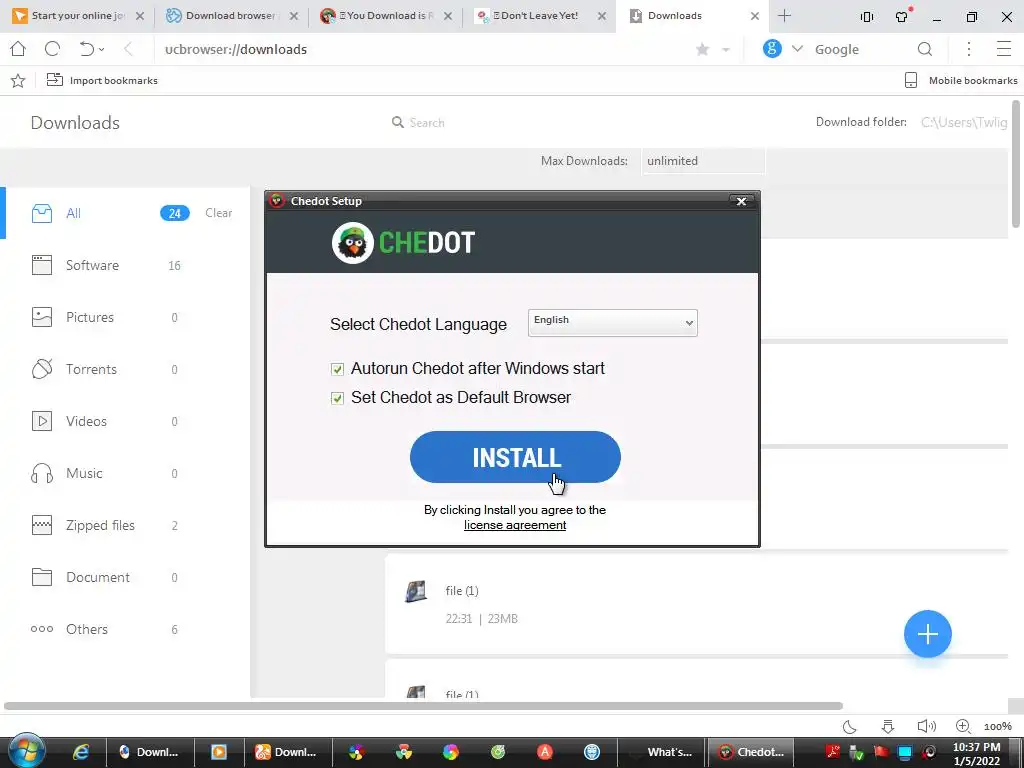The image size is (1024, 768).
Task: Click the Windows Start orb
Action: pyautogui.click(x=25, y=752)
